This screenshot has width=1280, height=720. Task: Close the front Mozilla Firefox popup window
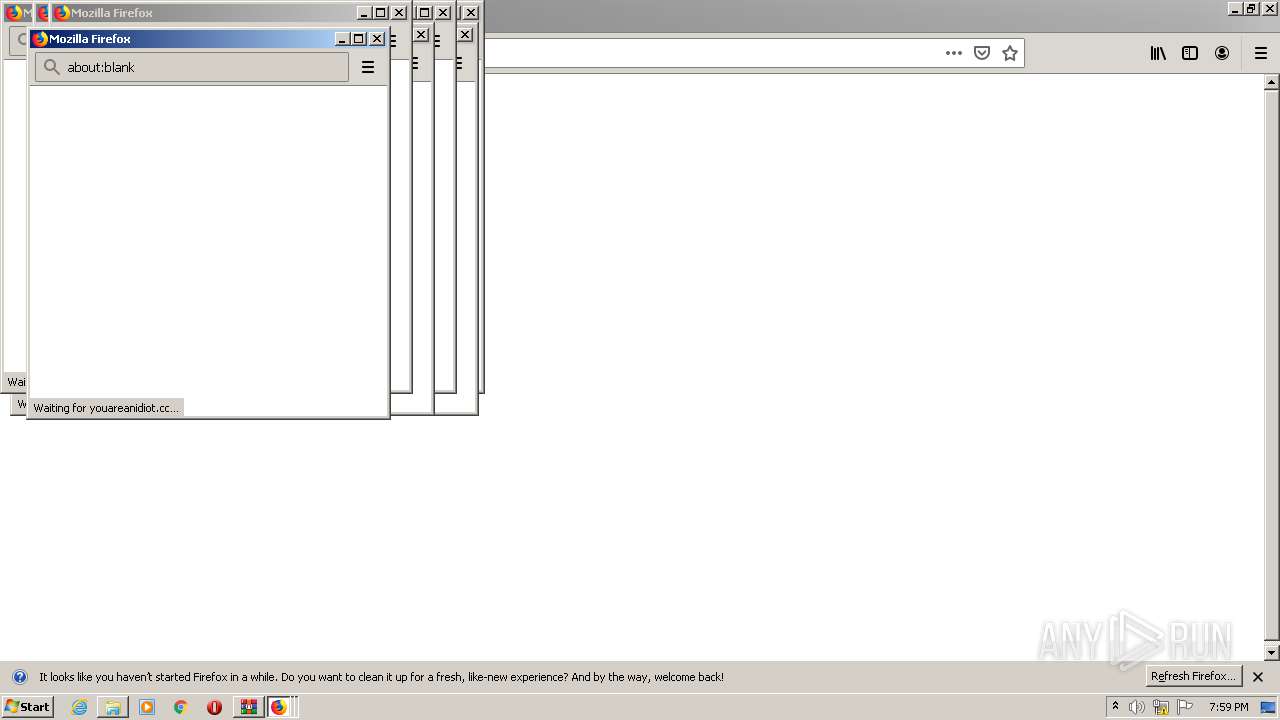point(377,39)
